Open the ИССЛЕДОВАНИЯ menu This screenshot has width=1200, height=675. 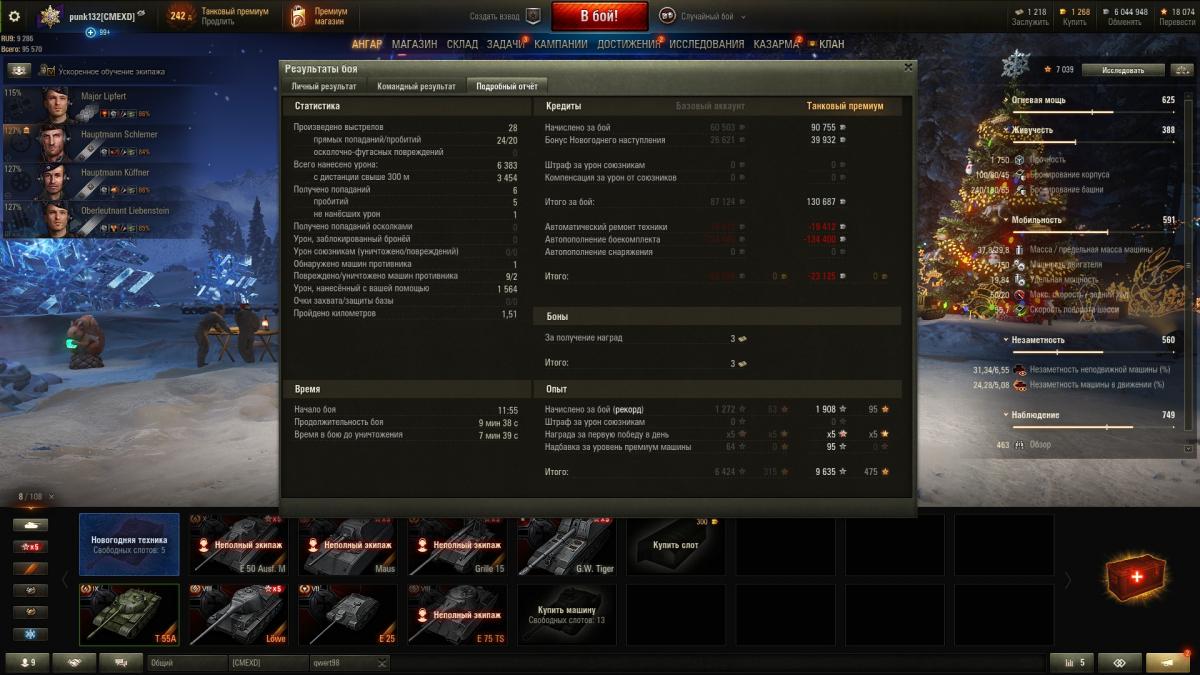click(x=706, y=44)
